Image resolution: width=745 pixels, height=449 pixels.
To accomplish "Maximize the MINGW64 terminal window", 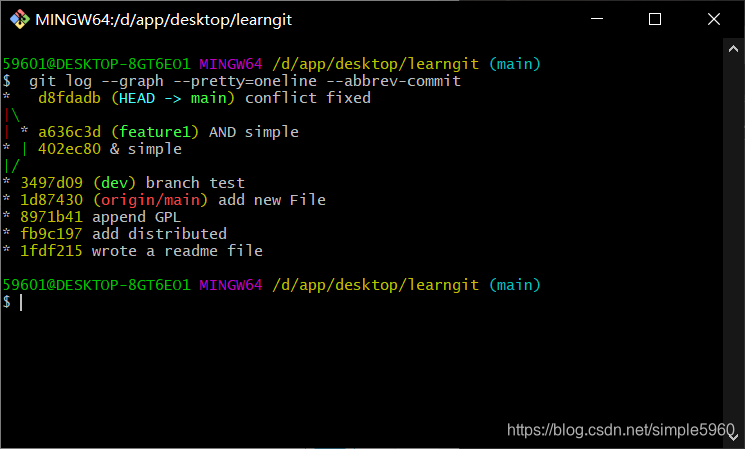I will click(655, 19).
